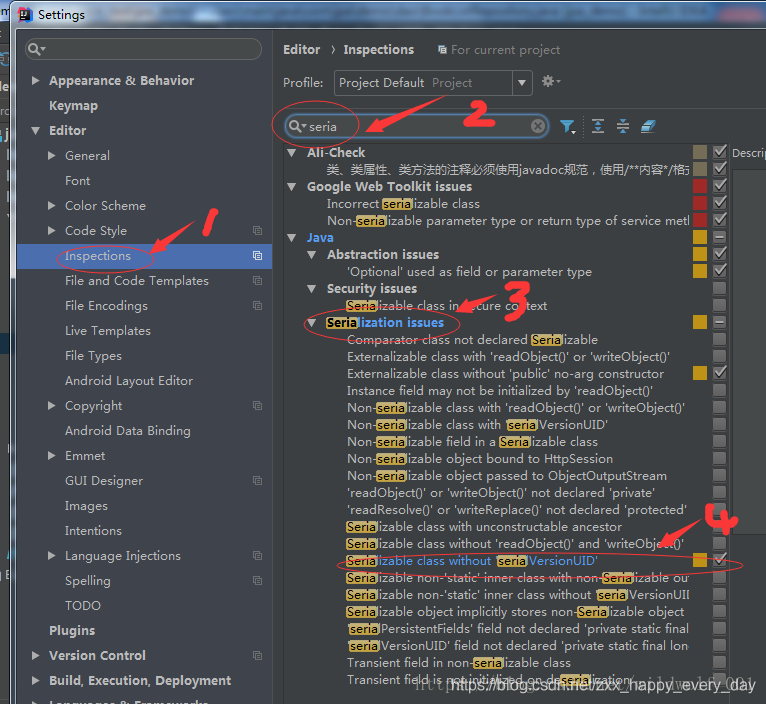Open the Intentions settings page
The width and height of the screenshot is (766, 704).
pos(93,531)
